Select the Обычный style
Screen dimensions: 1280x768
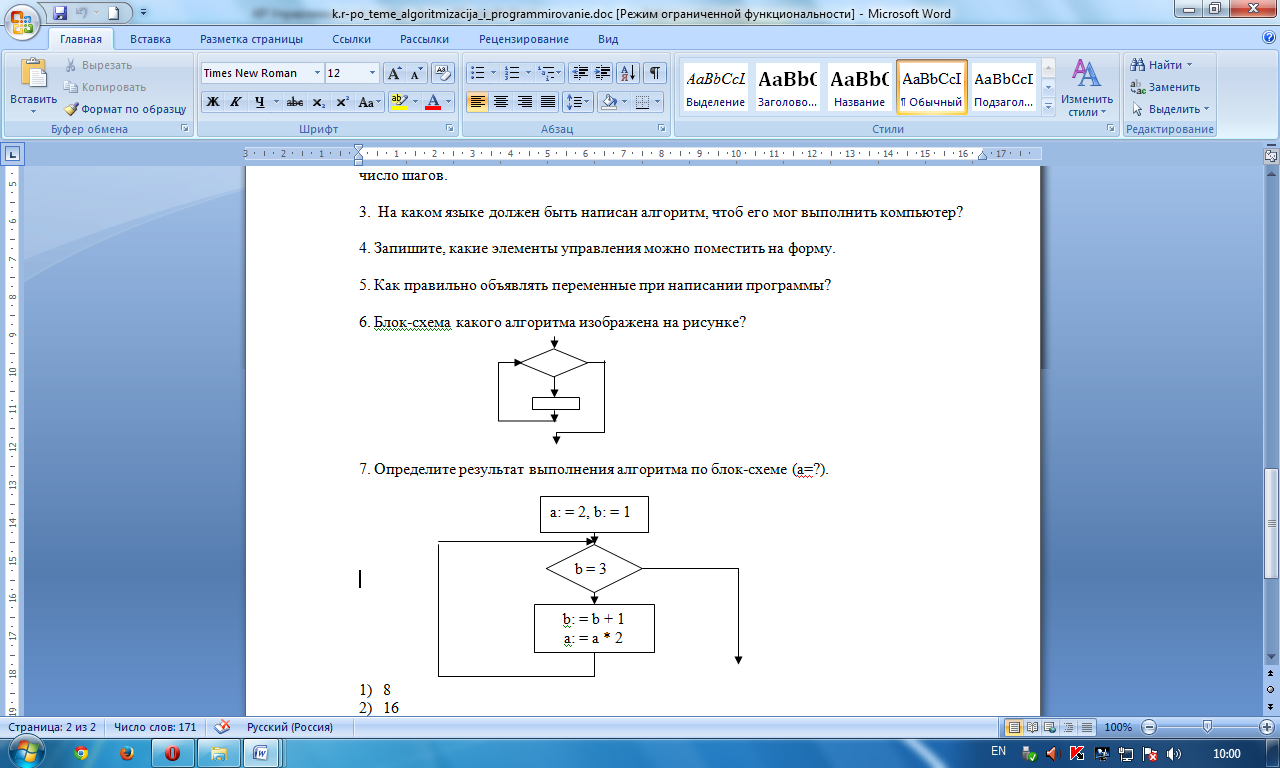pyautogui.click(x=932, y=88)
